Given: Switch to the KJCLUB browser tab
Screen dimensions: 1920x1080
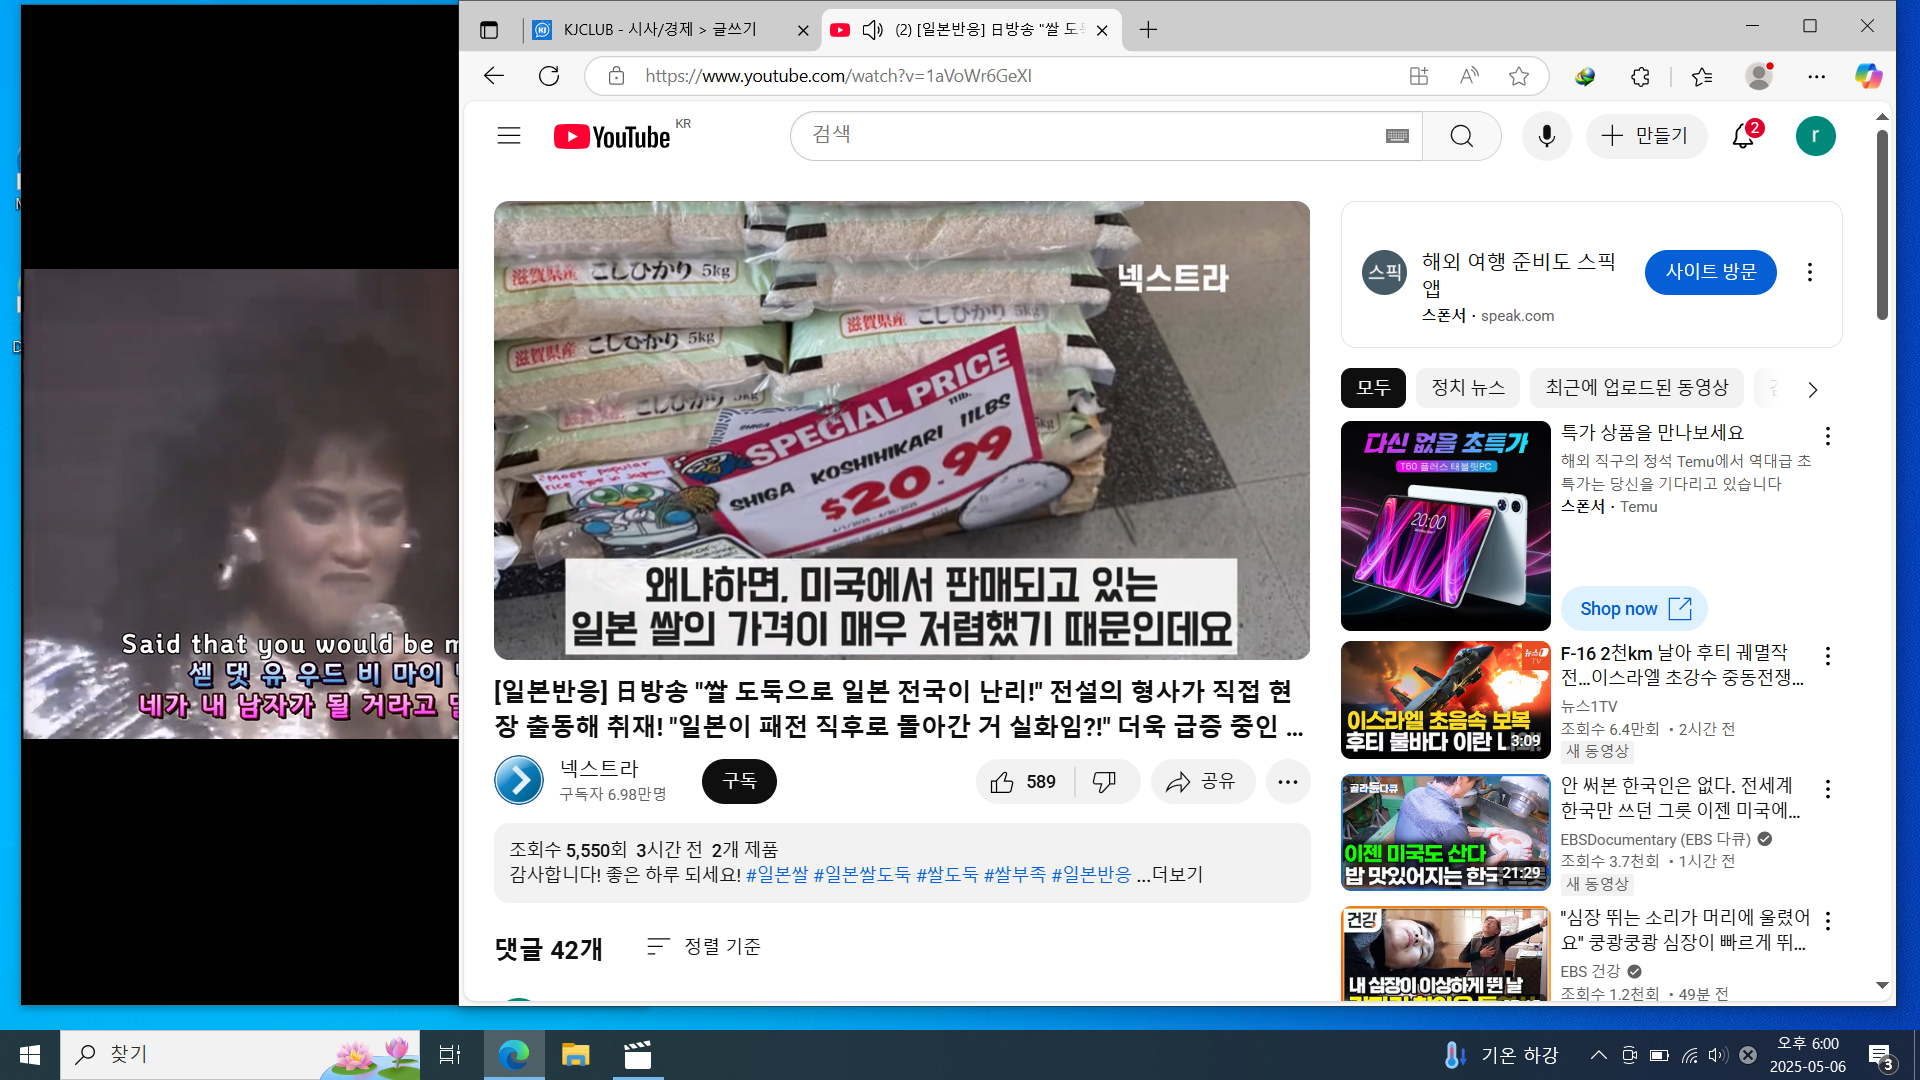Looking at the screenshot, I should click(660, 30).
